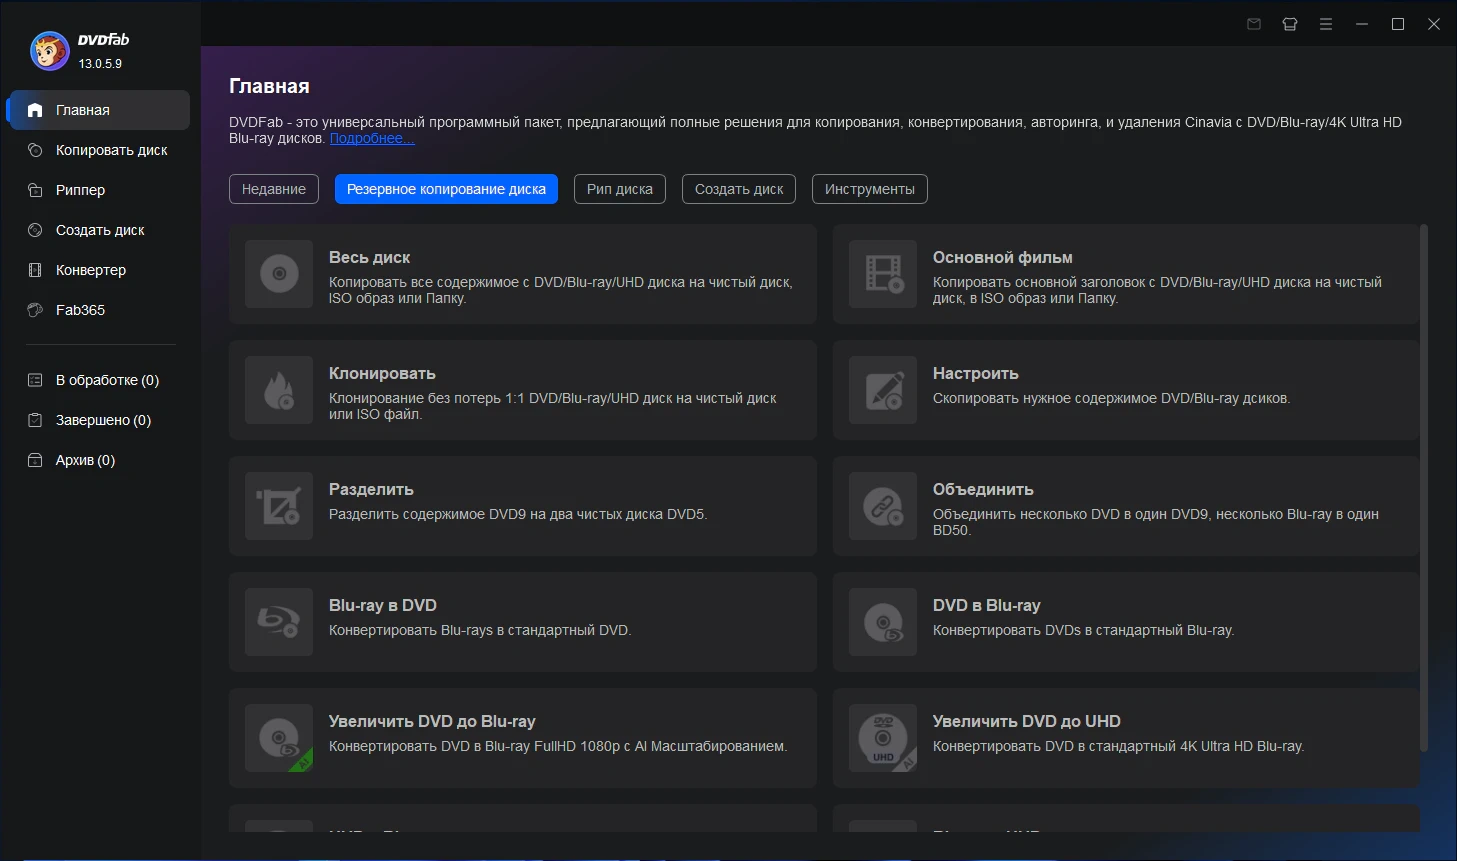1457x861 pixels.
Task: Click the Увеличить DVD до UHD icon
Action: pyautogui.click(x=883, y=738)
